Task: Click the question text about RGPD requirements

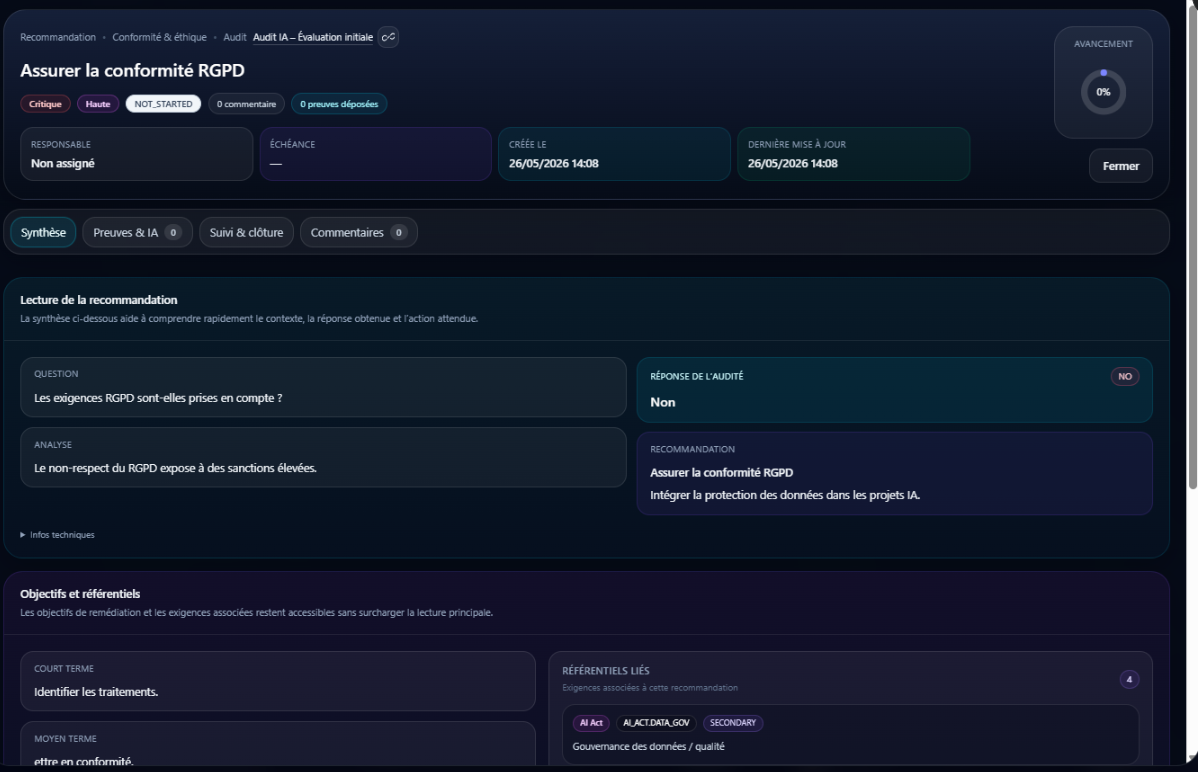Action: click(x=158, y=398)
